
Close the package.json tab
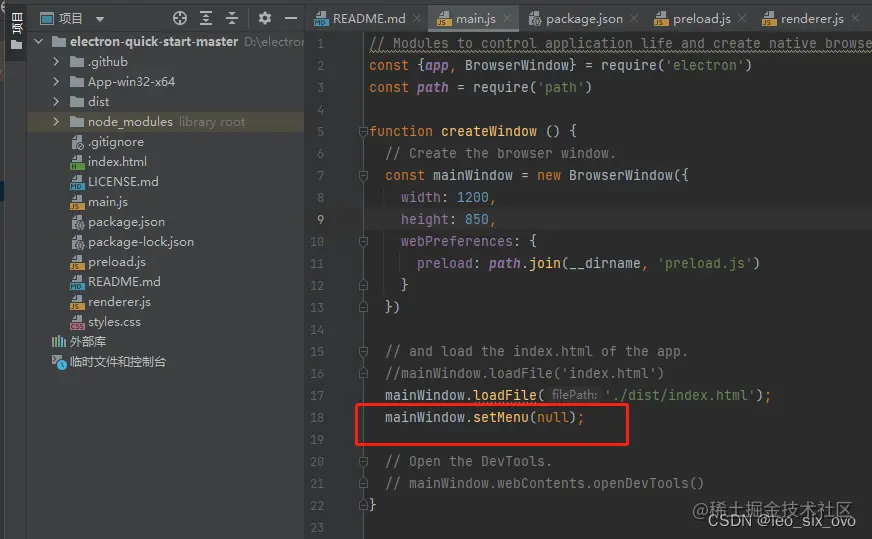[x=634, y=18]
